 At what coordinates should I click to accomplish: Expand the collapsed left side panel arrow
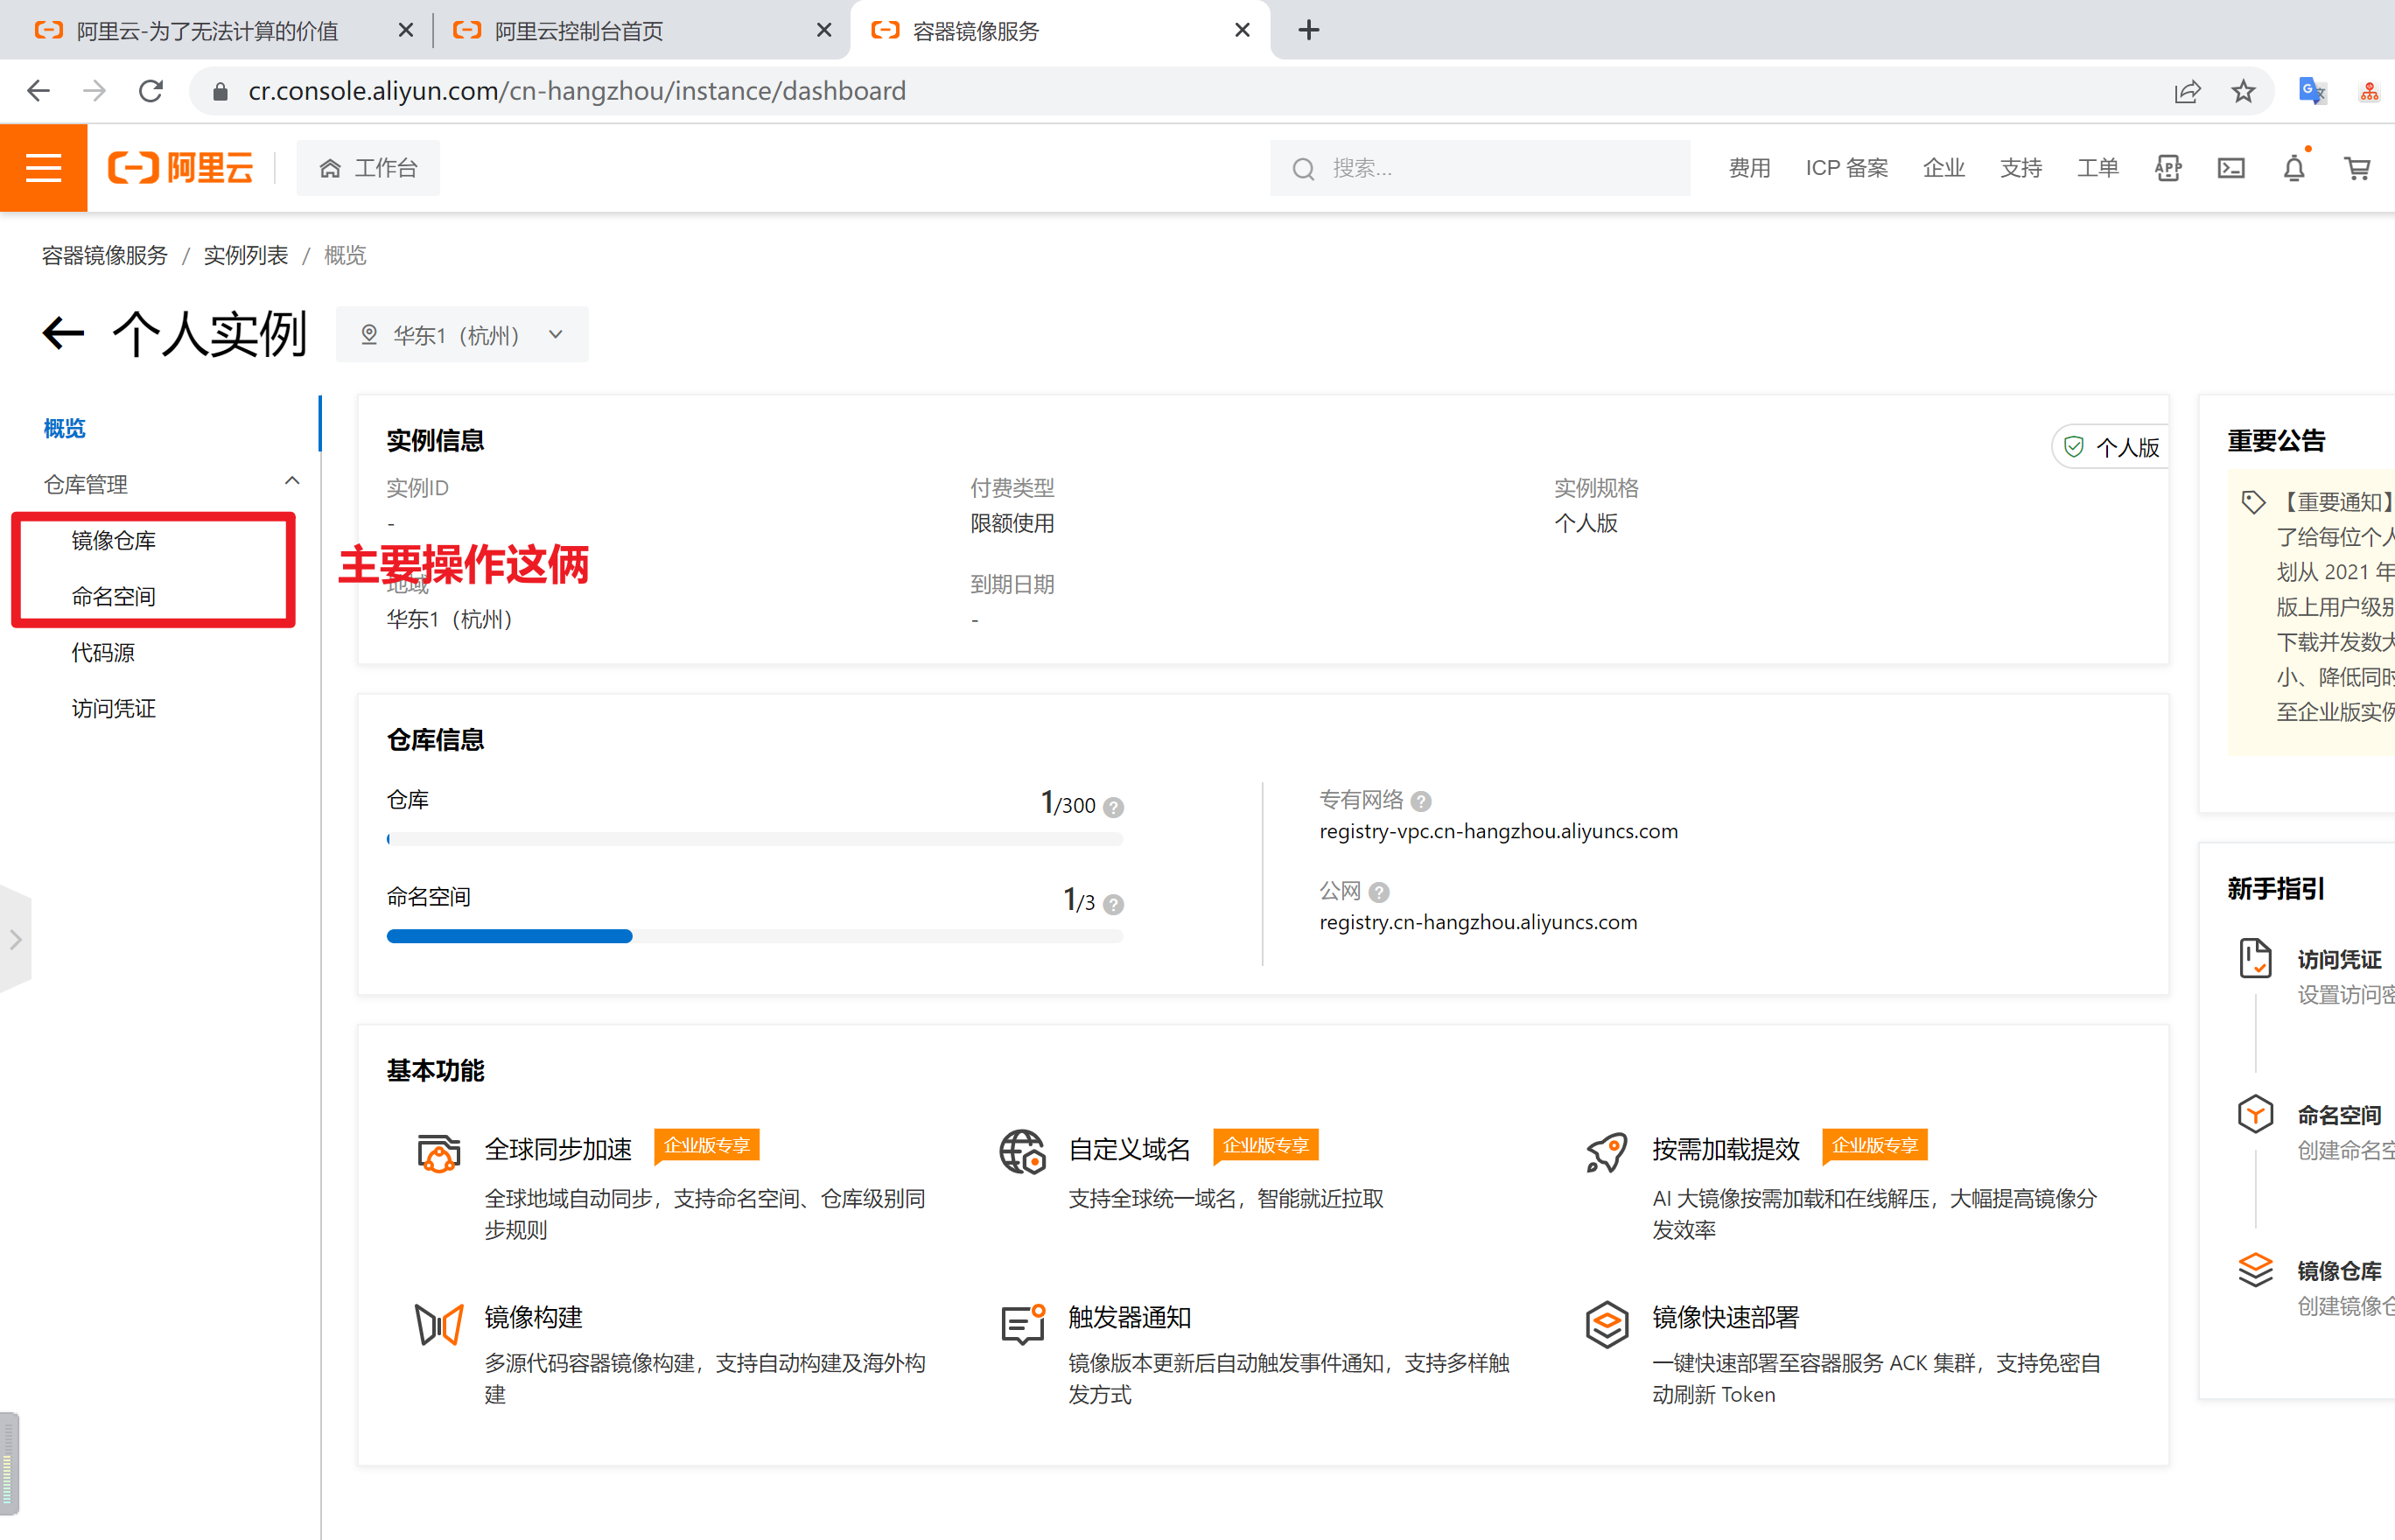pyautogui.click(x=15, y=939)
